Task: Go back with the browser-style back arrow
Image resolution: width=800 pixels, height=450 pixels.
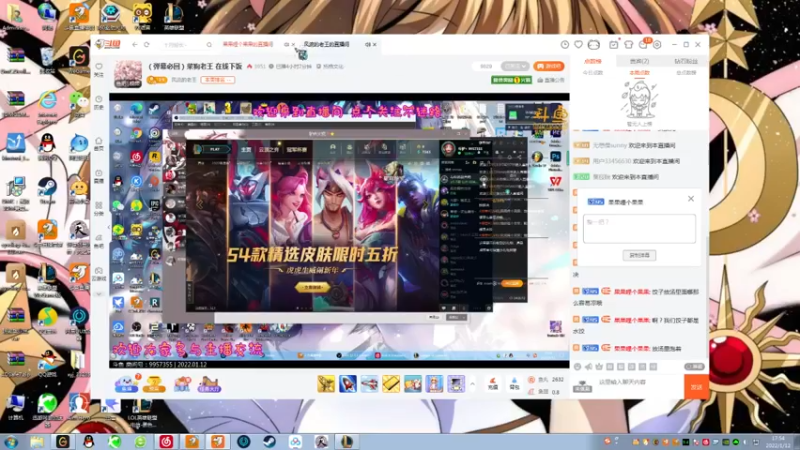Action: click(135, 45)
